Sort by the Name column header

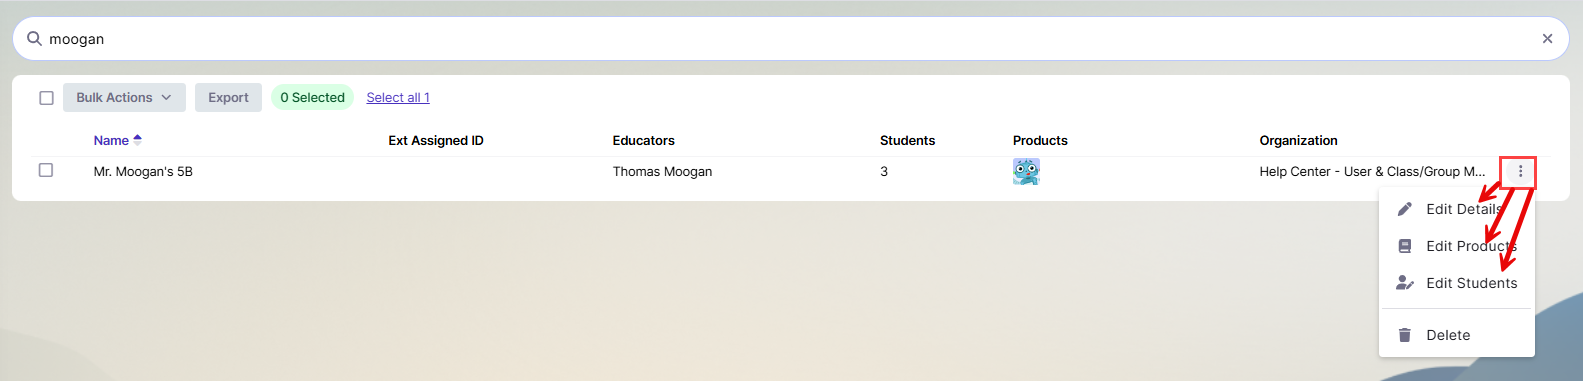coord(111,140)
